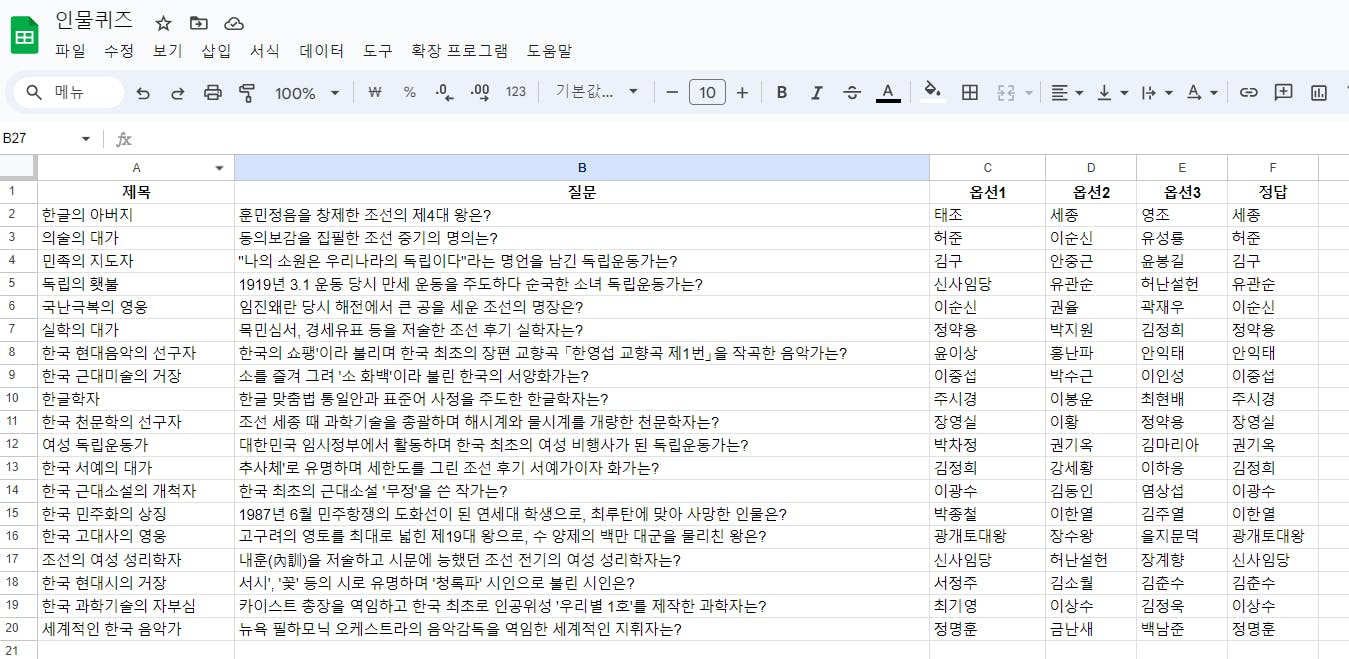This screenshot has height=659, width=1349.
Task: Click the merge cells icon
Action: coord(1006,92)
